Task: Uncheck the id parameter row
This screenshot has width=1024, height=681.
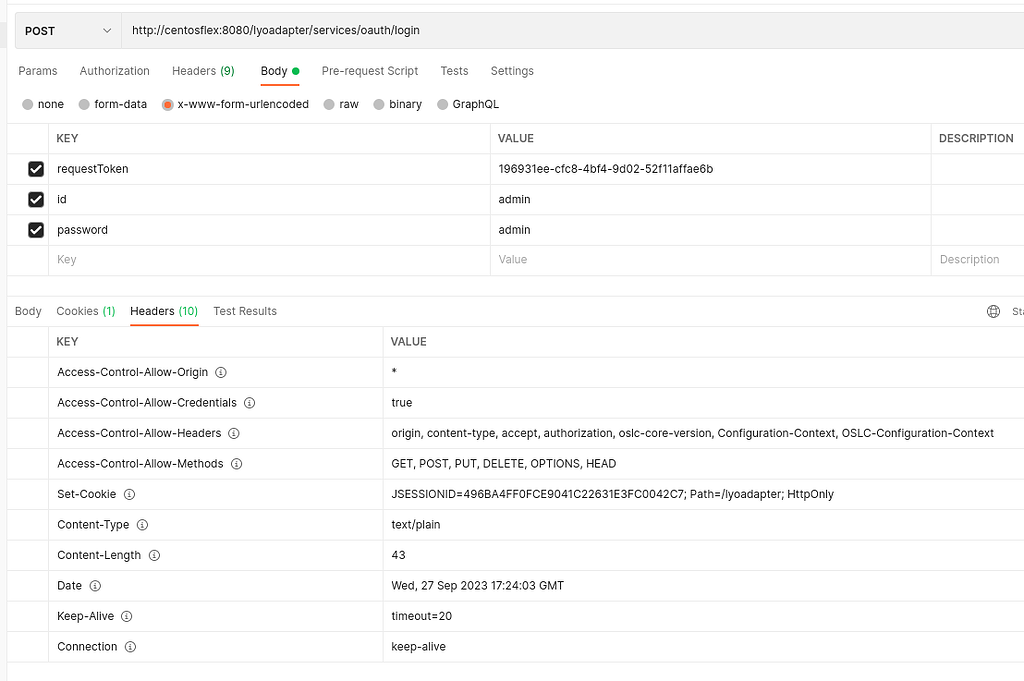Action: click(x=36, y=199)
